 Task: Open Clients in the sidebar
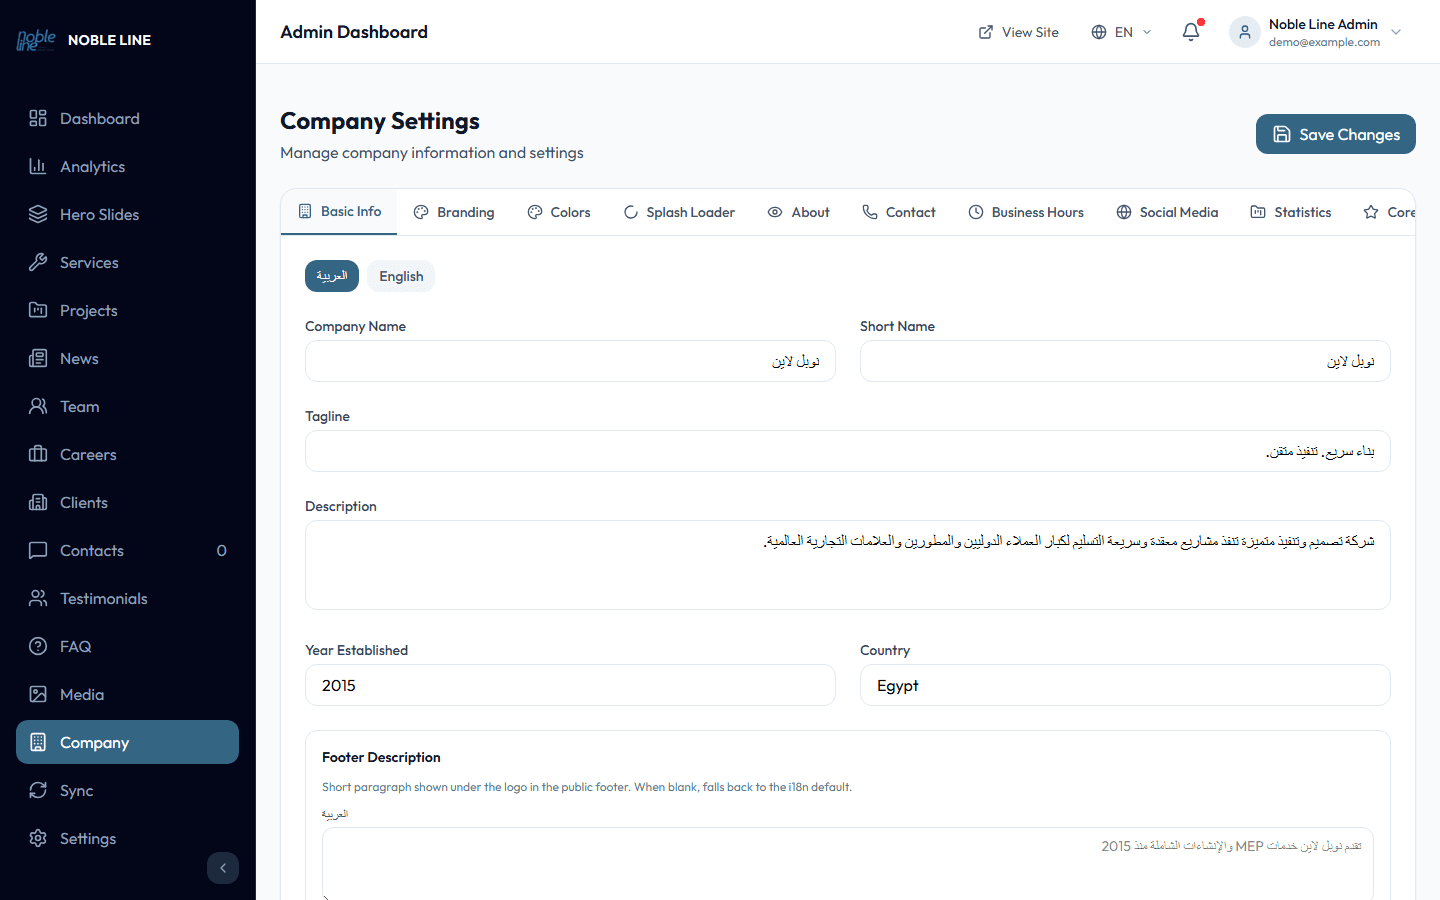pos(127,502)
